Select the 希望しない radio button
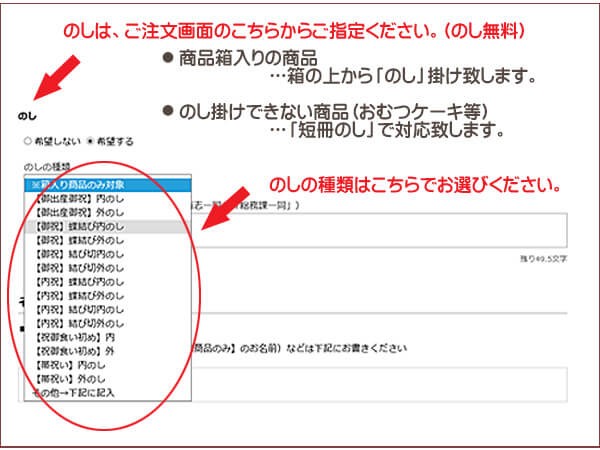The height and width of the screenshot is (450, 600). 26,142
